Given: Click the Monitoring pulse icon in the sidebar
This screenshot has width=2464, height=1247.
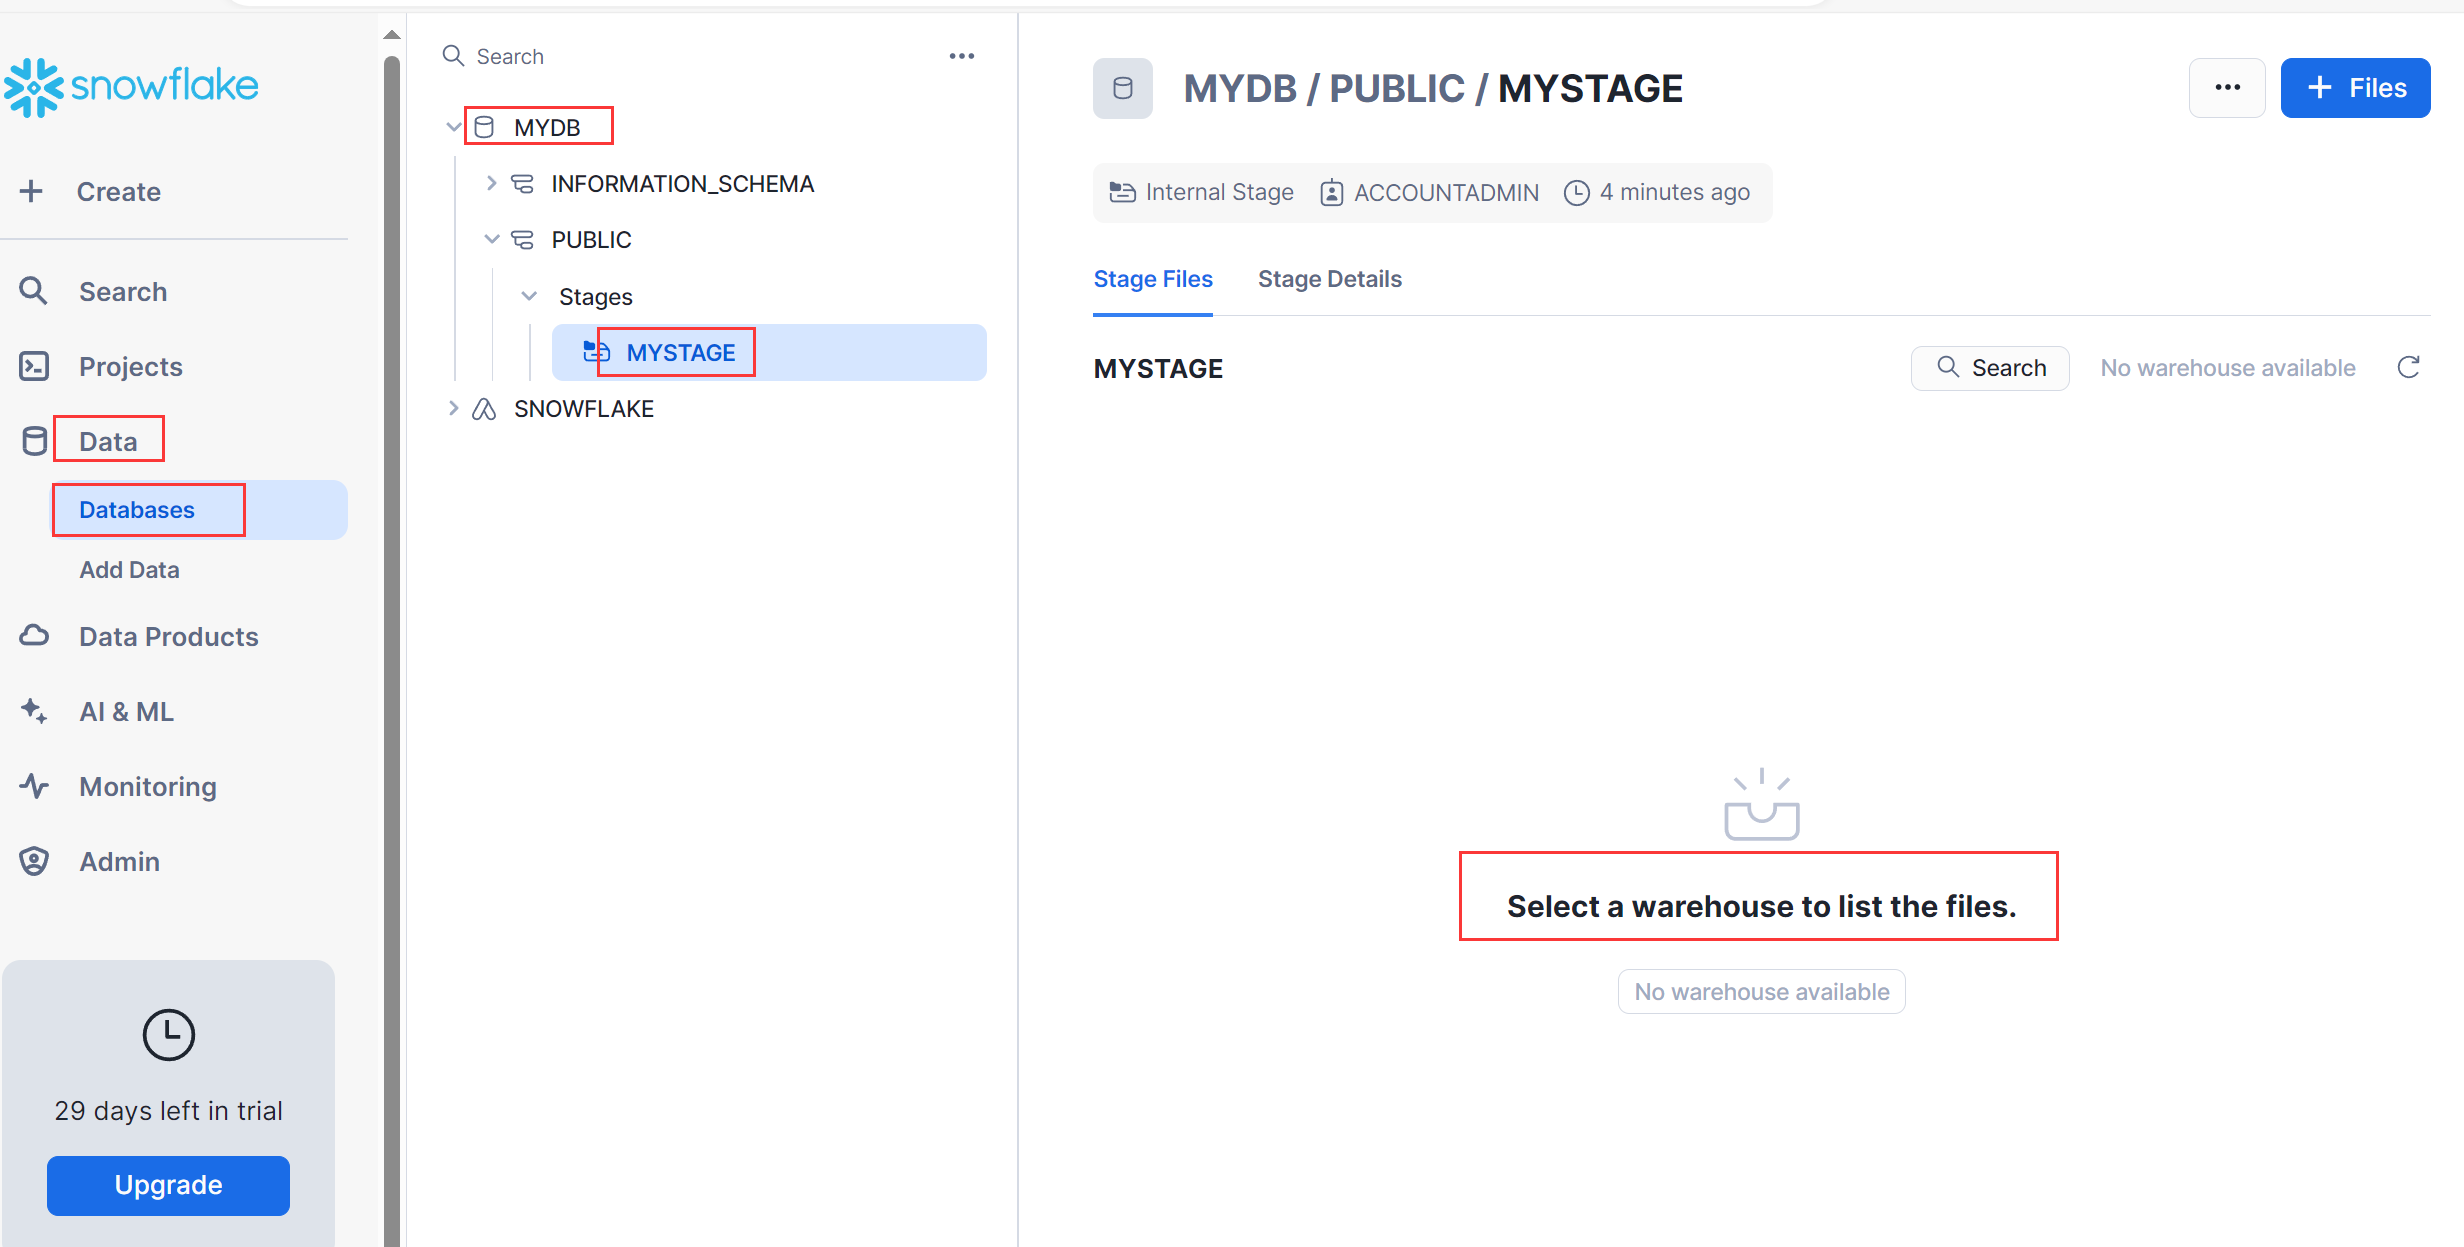Looking at the screenshot, I should coord(34,786).
